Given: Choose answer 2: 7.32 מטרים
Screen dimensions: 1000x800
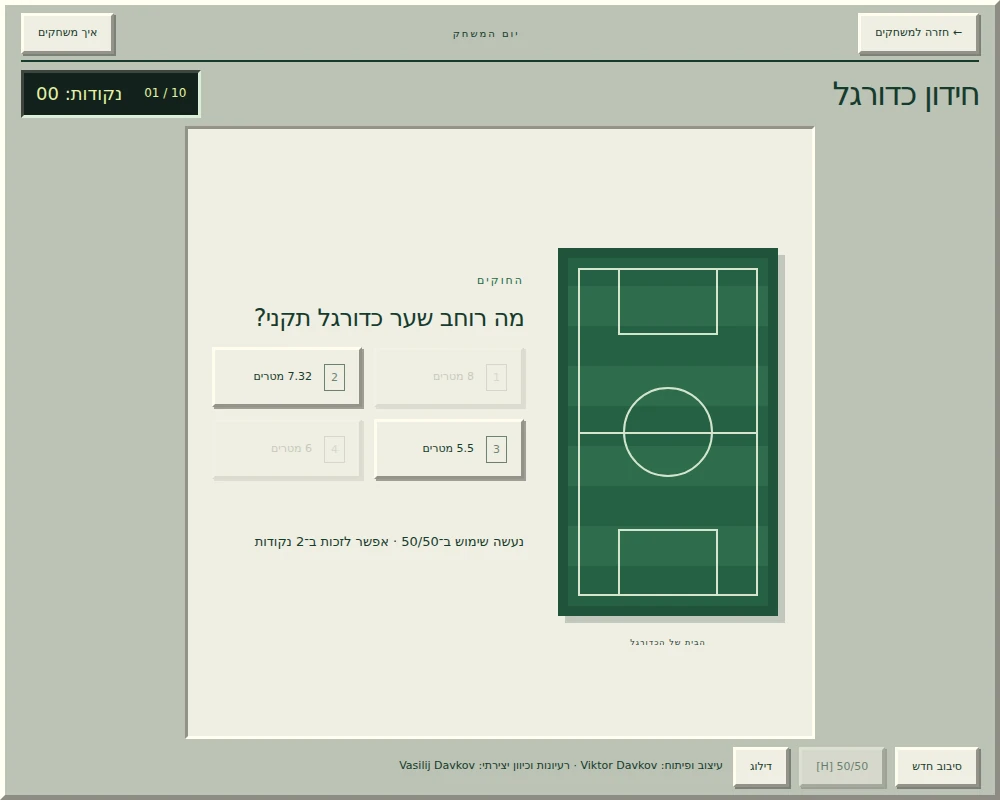Looking at the screenshot, I should click(288, 377).
